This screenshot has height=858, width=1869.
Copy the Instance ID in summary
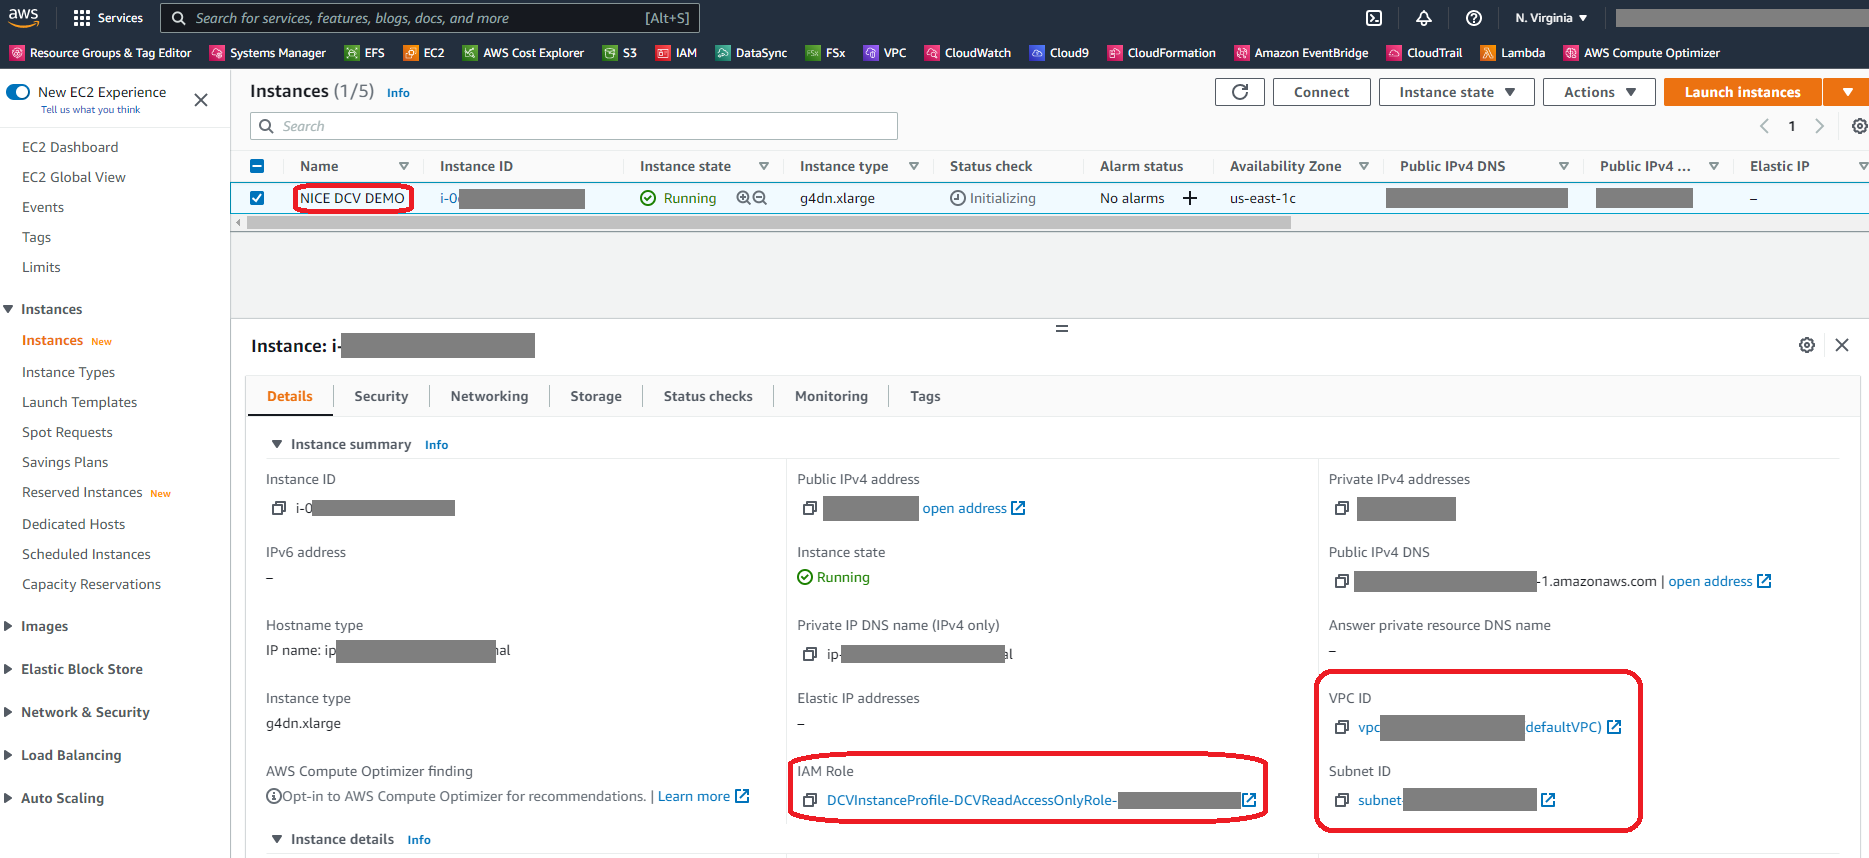point(279,508)
